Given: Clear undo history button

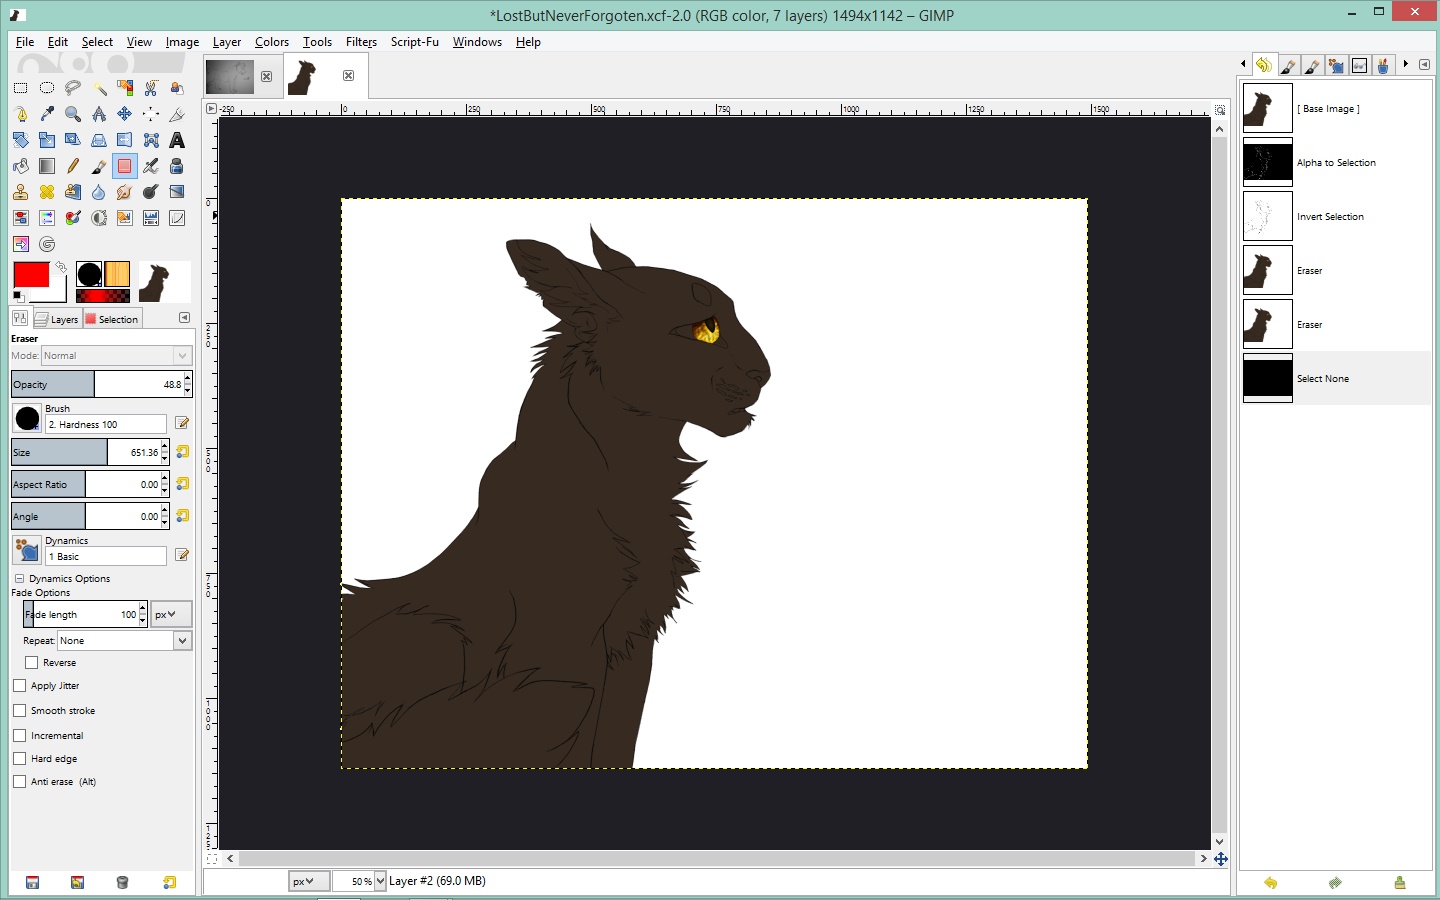Looking at the screenshot, I should pyautogui.click(x=1400, y=882).
